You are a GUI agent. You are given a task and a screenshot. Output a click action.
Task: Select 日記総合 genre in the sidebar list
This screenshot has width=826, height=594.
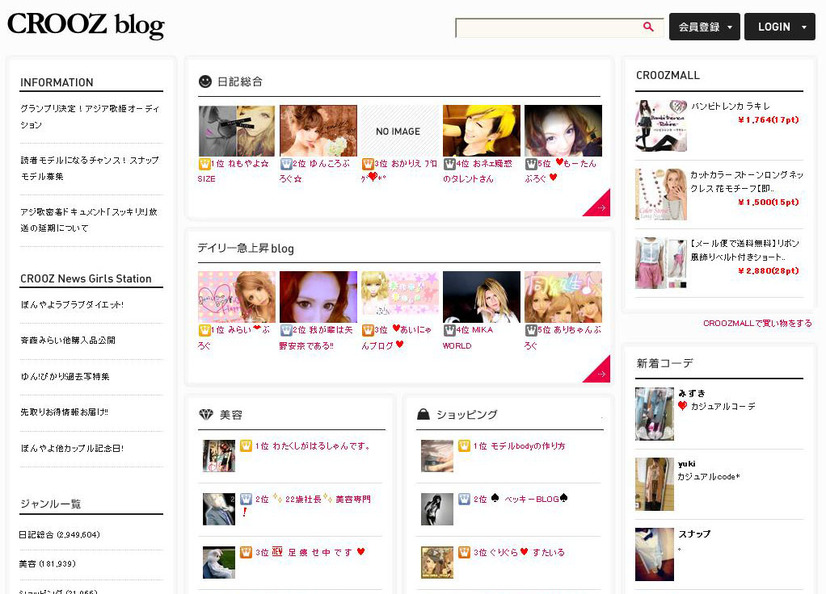pos(59,535)
